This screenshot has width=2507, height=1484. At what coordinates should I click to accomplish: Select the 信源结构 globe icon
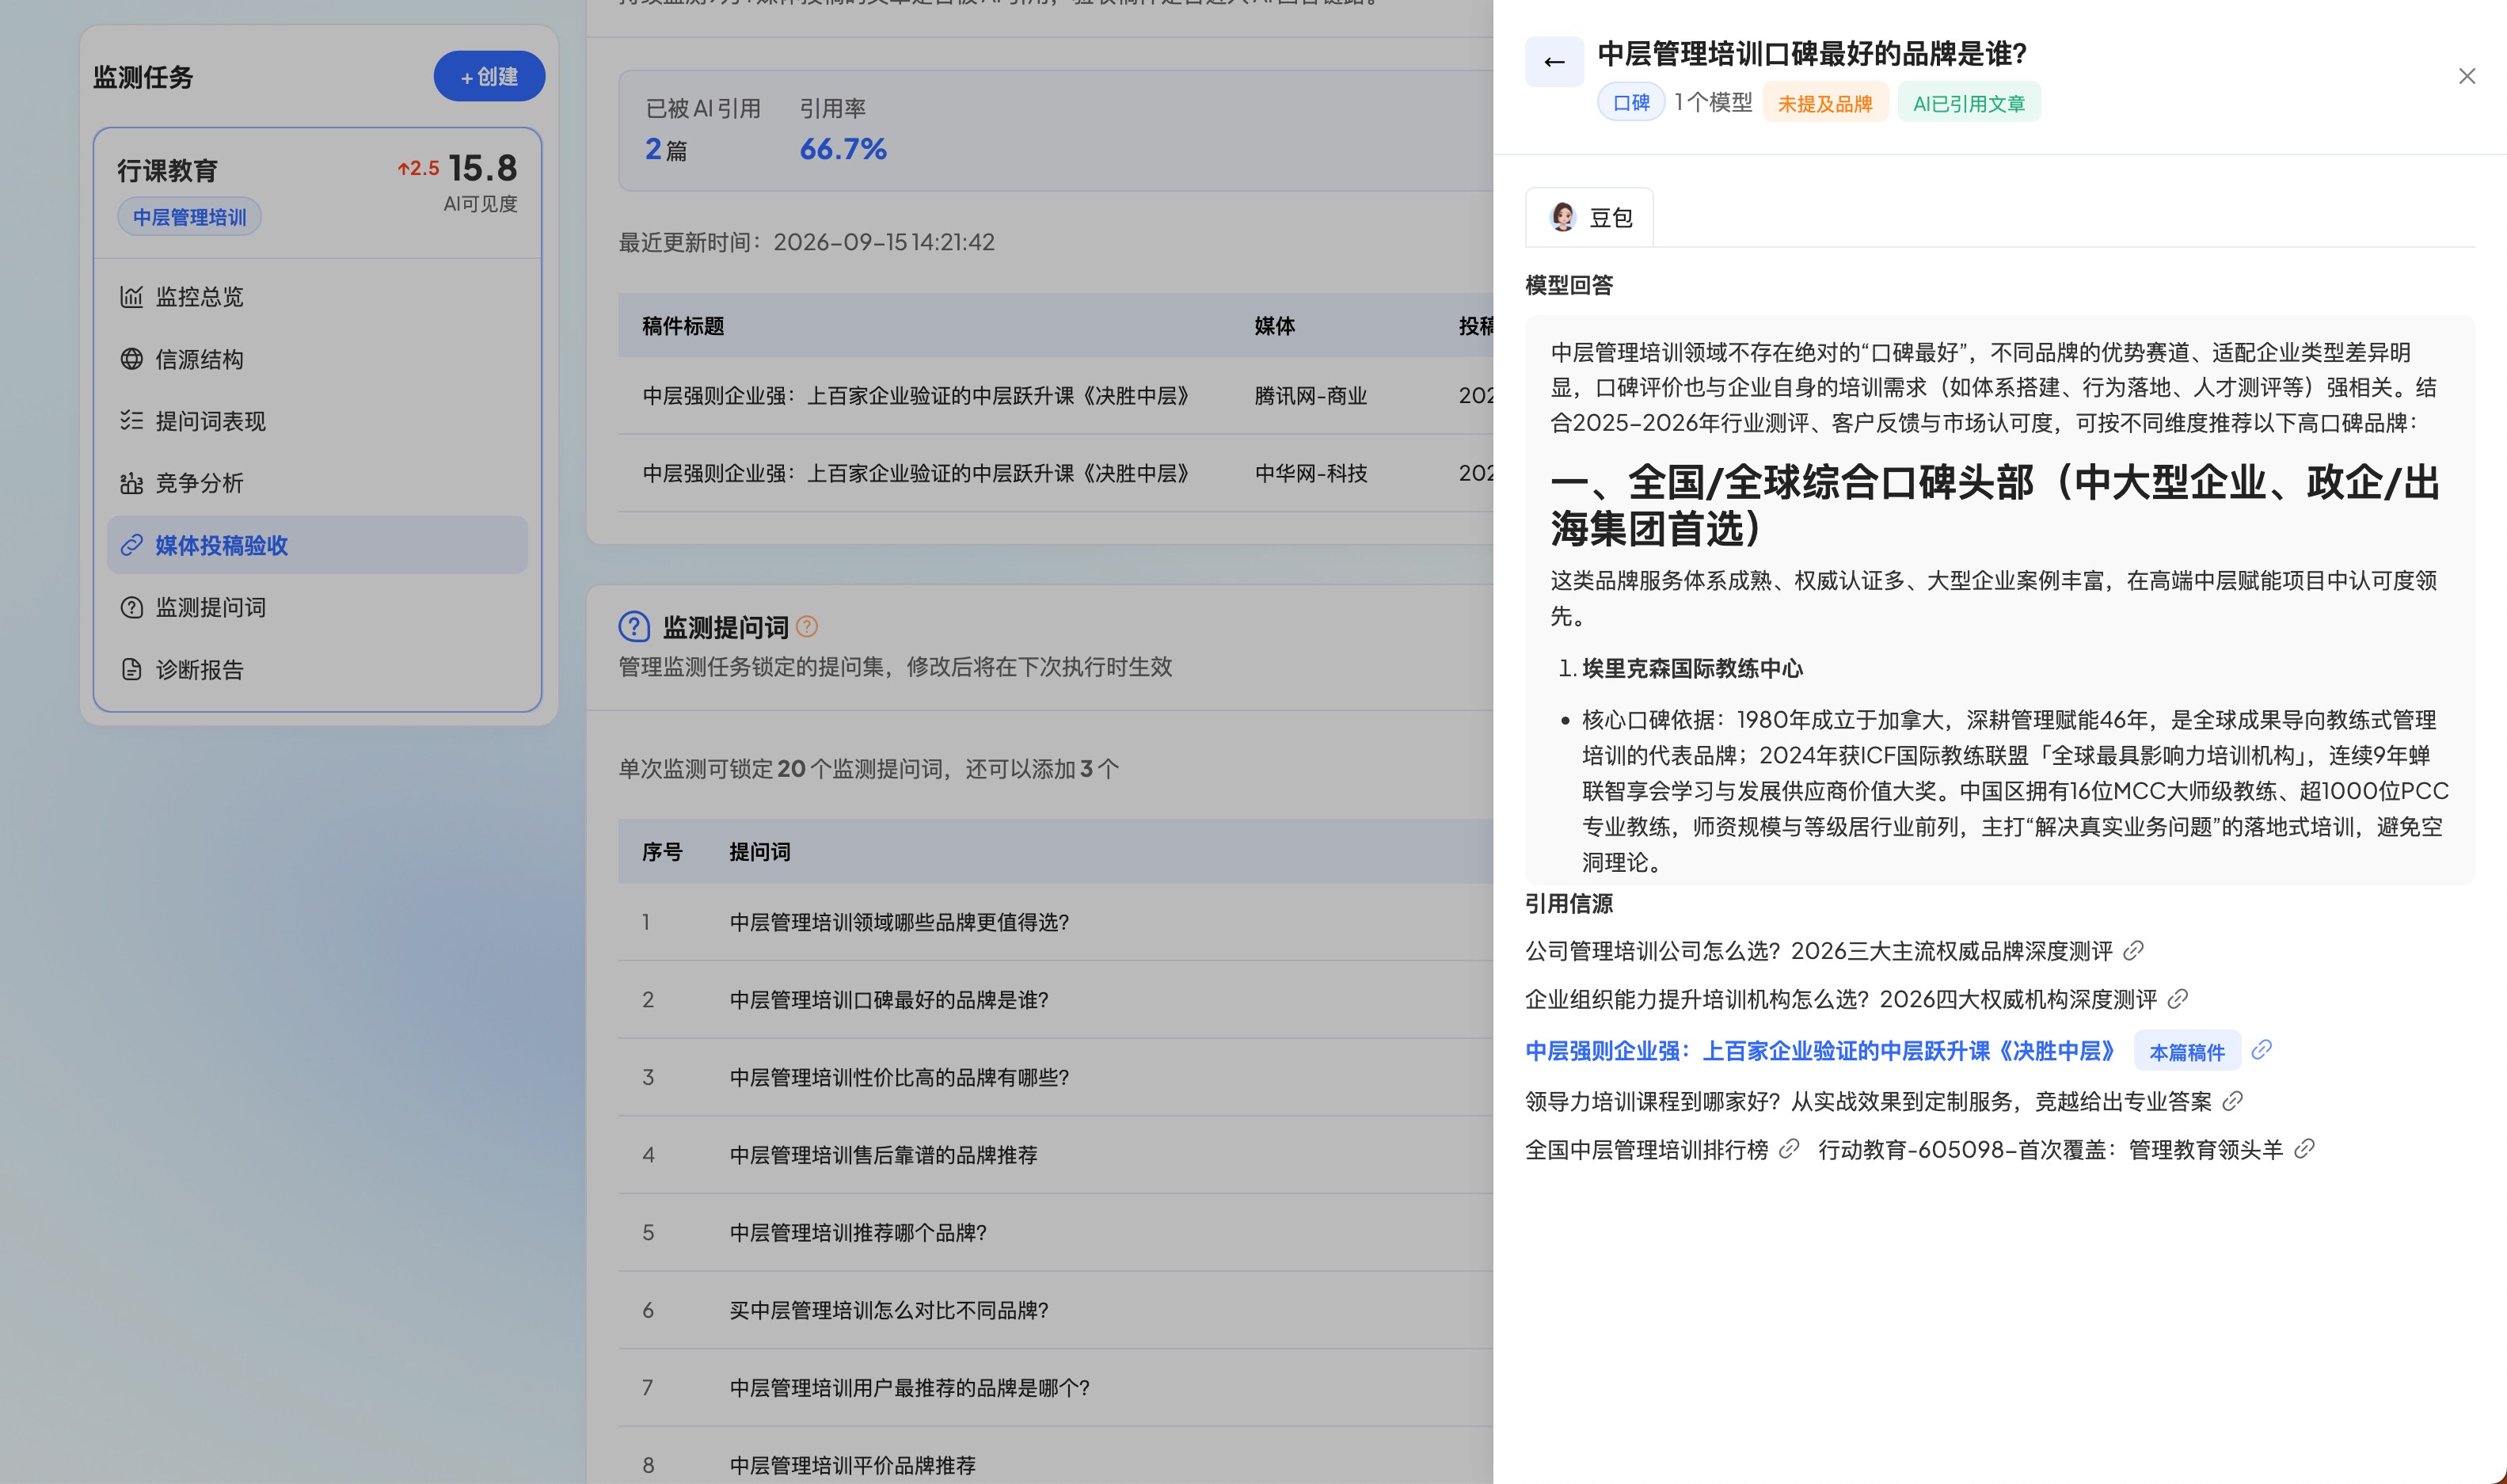[x=131, y=359]
